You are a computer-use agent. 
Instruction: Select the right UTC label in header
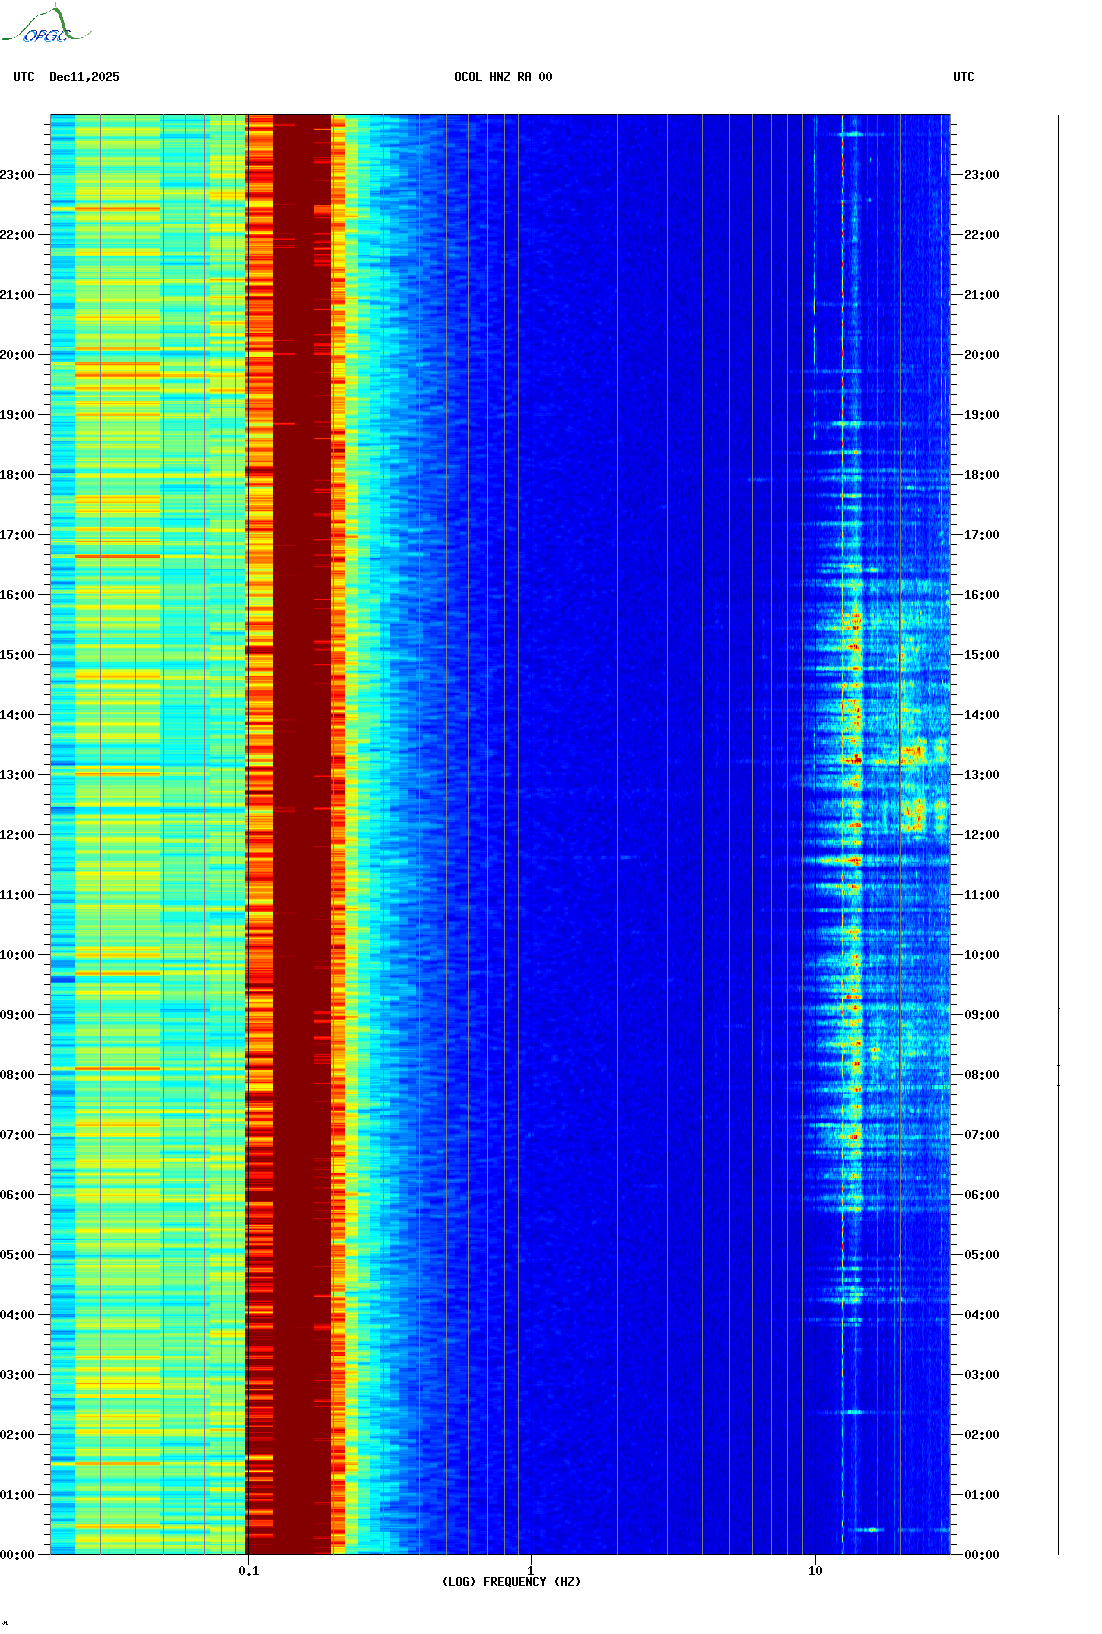964,77
